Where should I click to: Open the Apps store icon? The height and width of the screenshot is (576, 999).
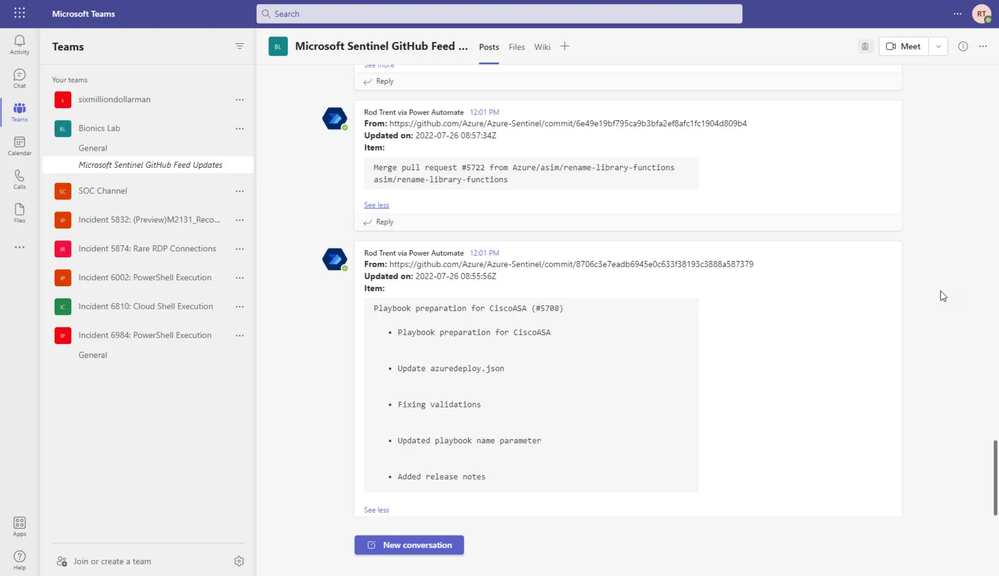[20, 526]
